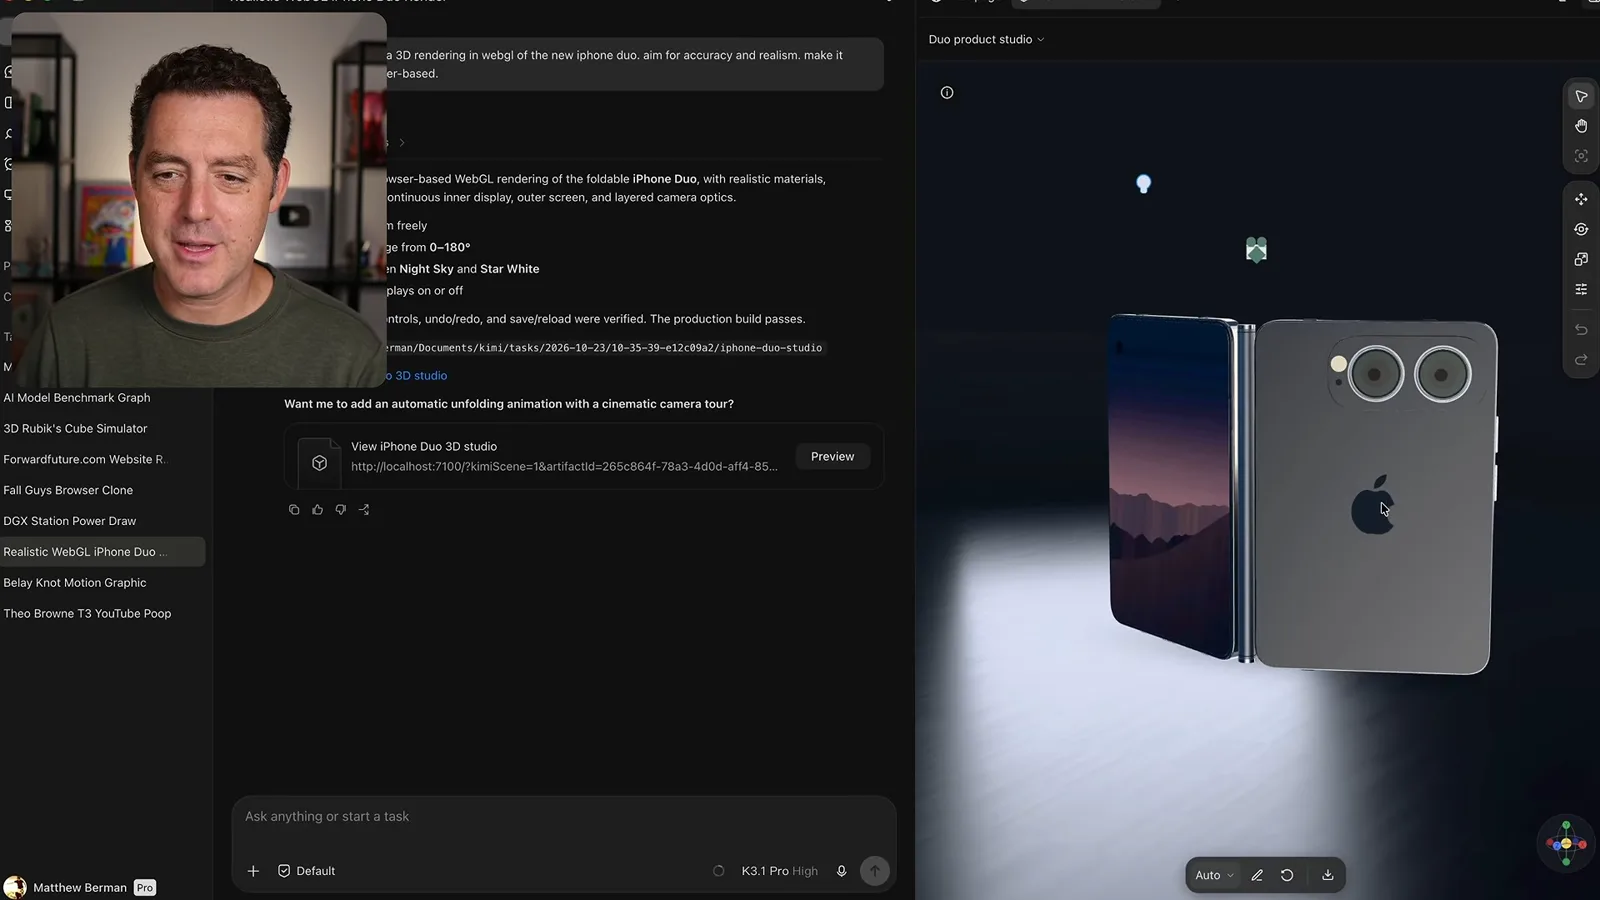Expand the Duo product studio dropdown
This screenshot has width=1600, height=900.
pyautogui.click(x=986, y=39)
